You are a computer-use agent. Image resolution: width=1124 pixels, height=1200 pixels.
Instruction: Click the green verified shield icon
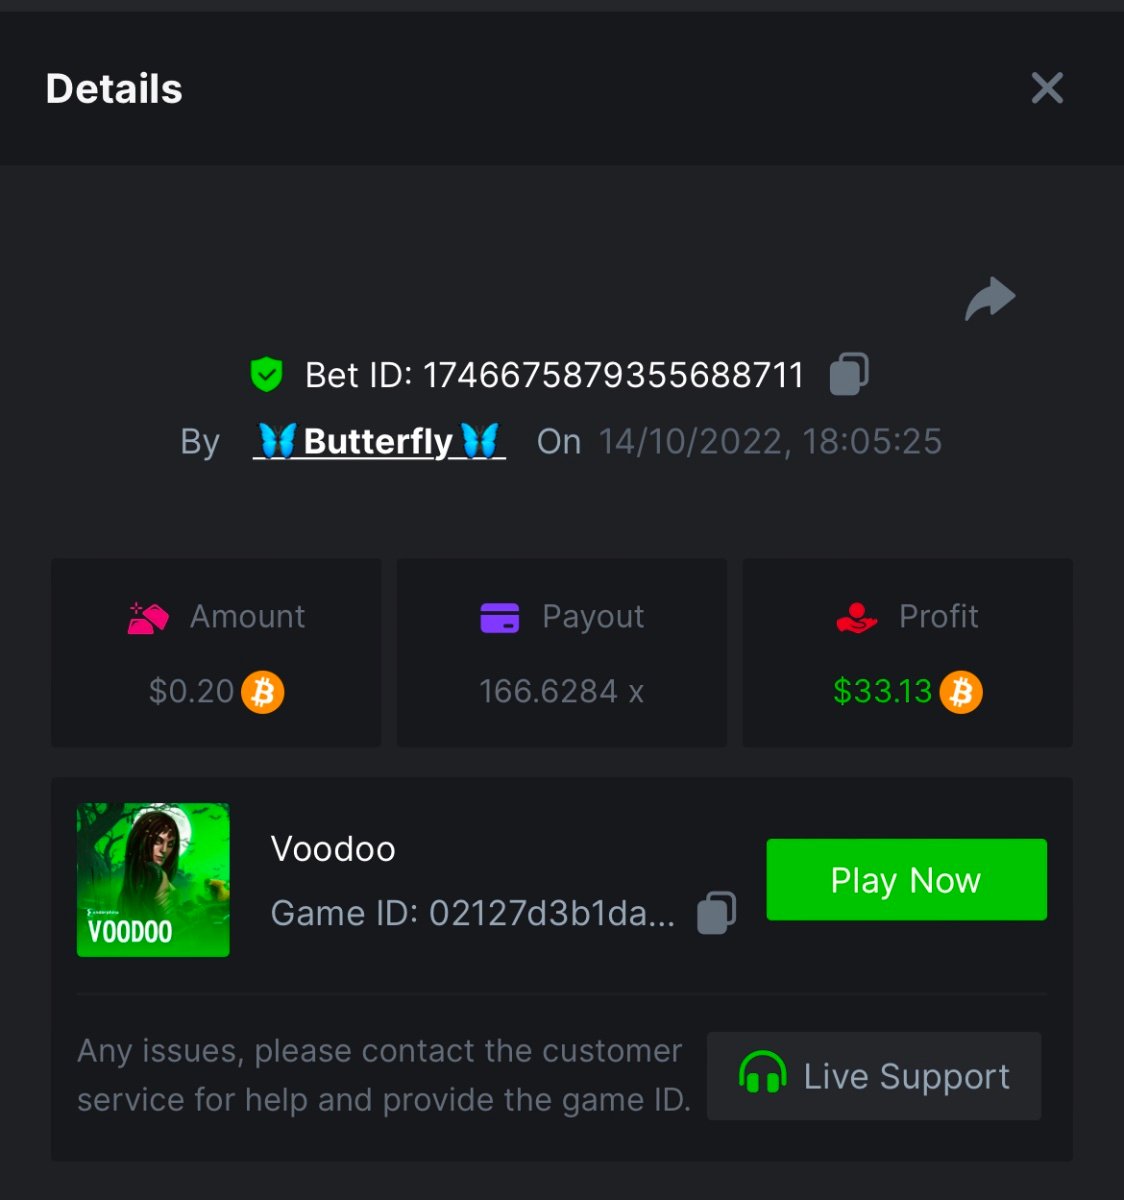(266, 374)
